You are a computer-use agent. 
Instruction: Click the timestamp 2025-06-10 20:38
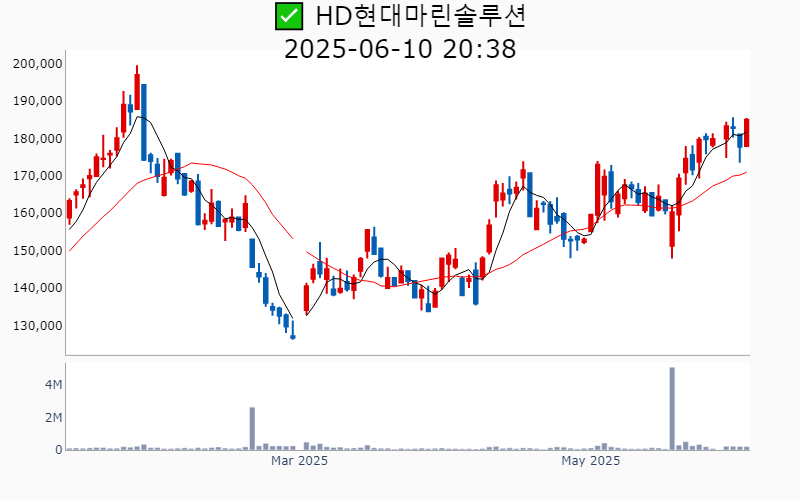point(400,49)
